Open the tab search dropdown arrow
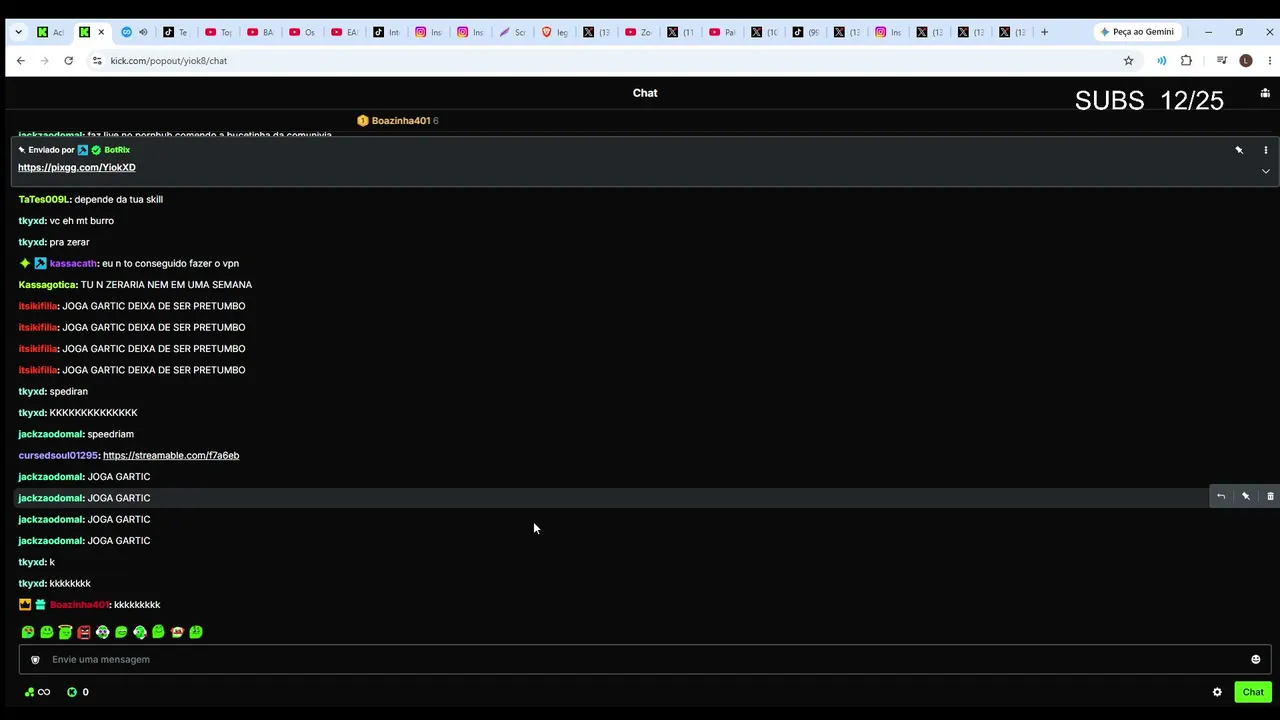Image resolution: width=1280 pixels, height=720 pixels. (18, 32)
